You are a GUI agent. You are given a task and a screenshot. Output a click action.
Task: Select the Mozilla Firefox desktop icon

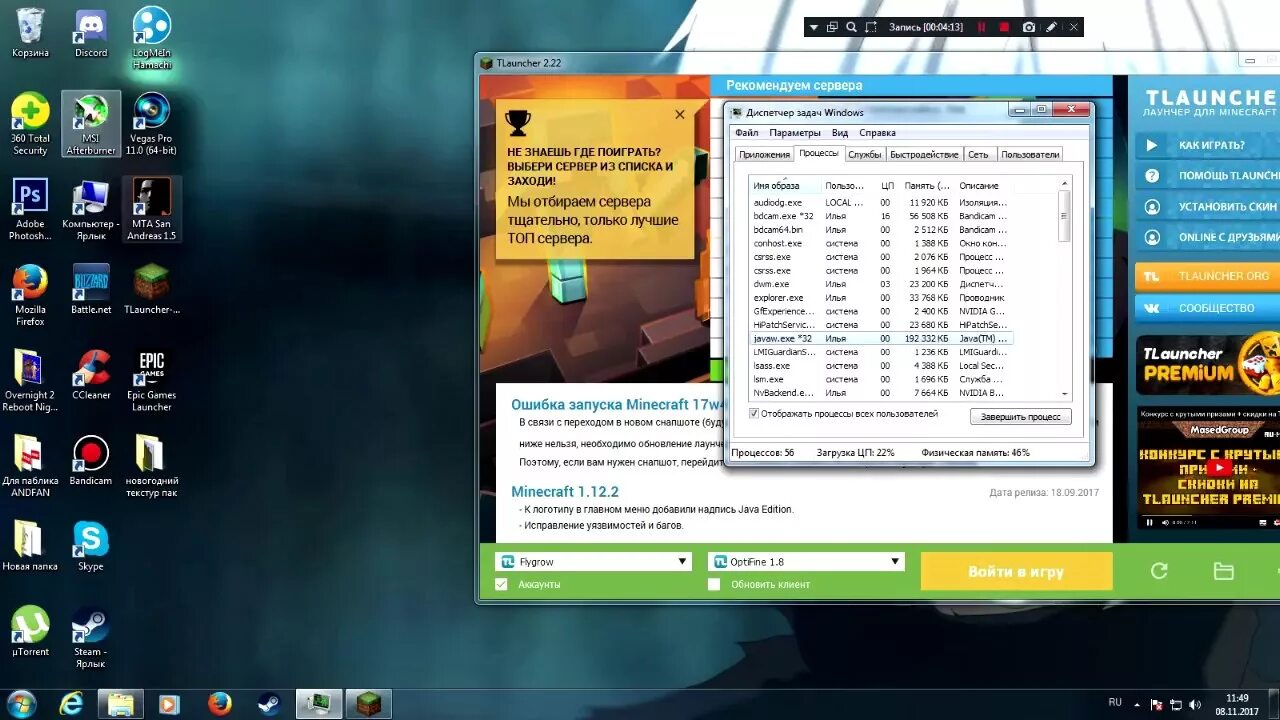coord(30,295)
